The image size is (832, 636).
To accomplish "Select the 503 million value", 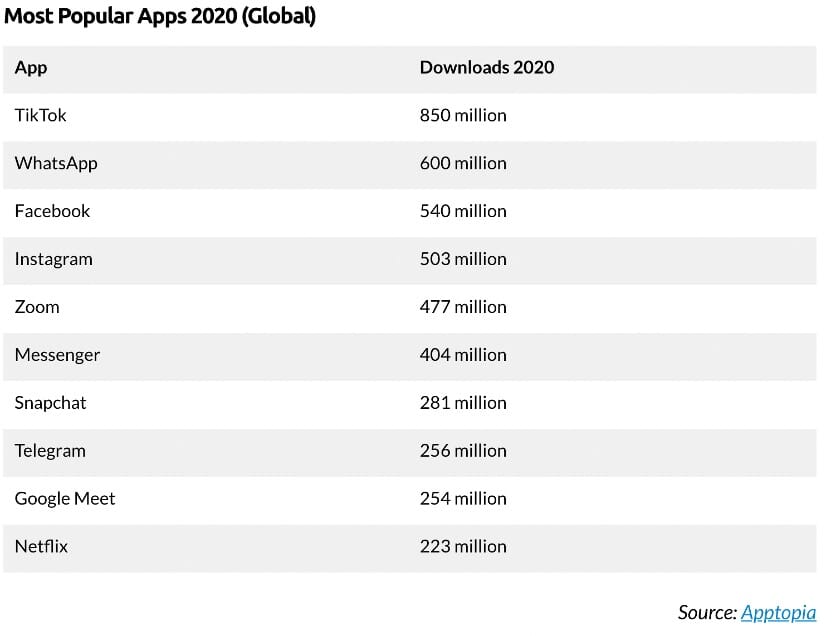I will [463, 259].
